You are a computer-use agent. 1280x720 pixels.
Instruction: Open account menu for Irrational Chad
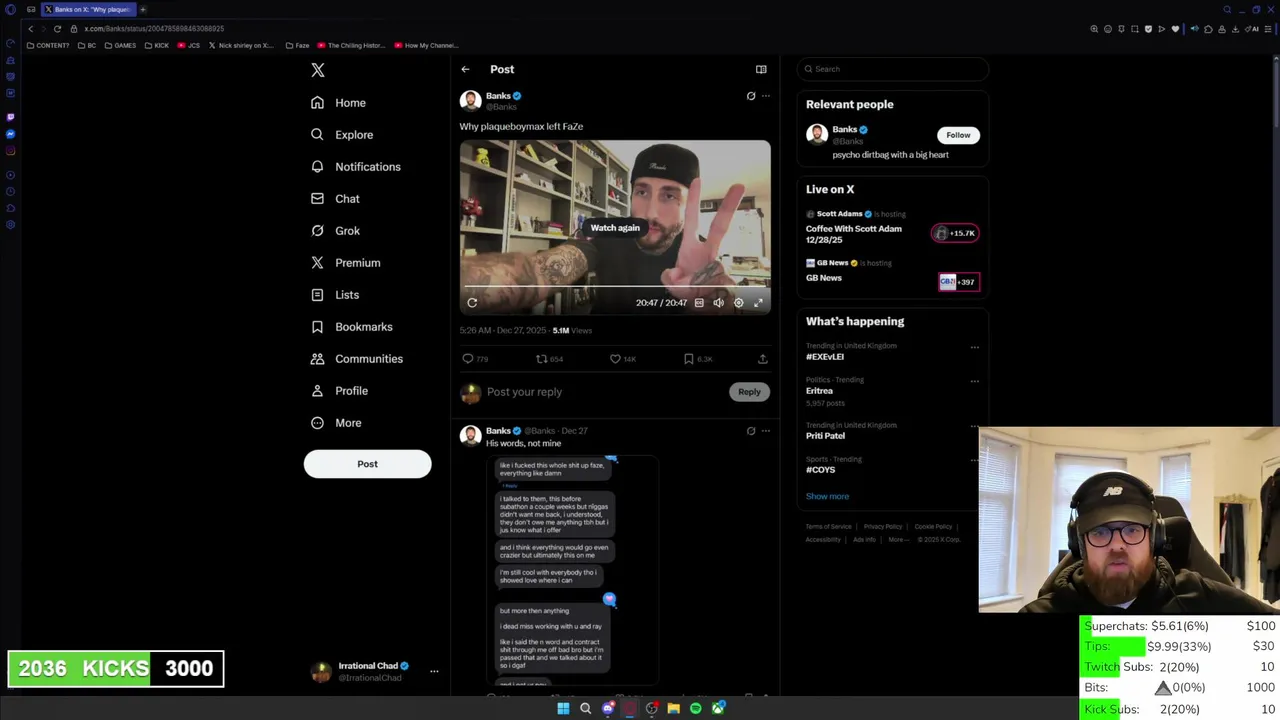(434, 672)
